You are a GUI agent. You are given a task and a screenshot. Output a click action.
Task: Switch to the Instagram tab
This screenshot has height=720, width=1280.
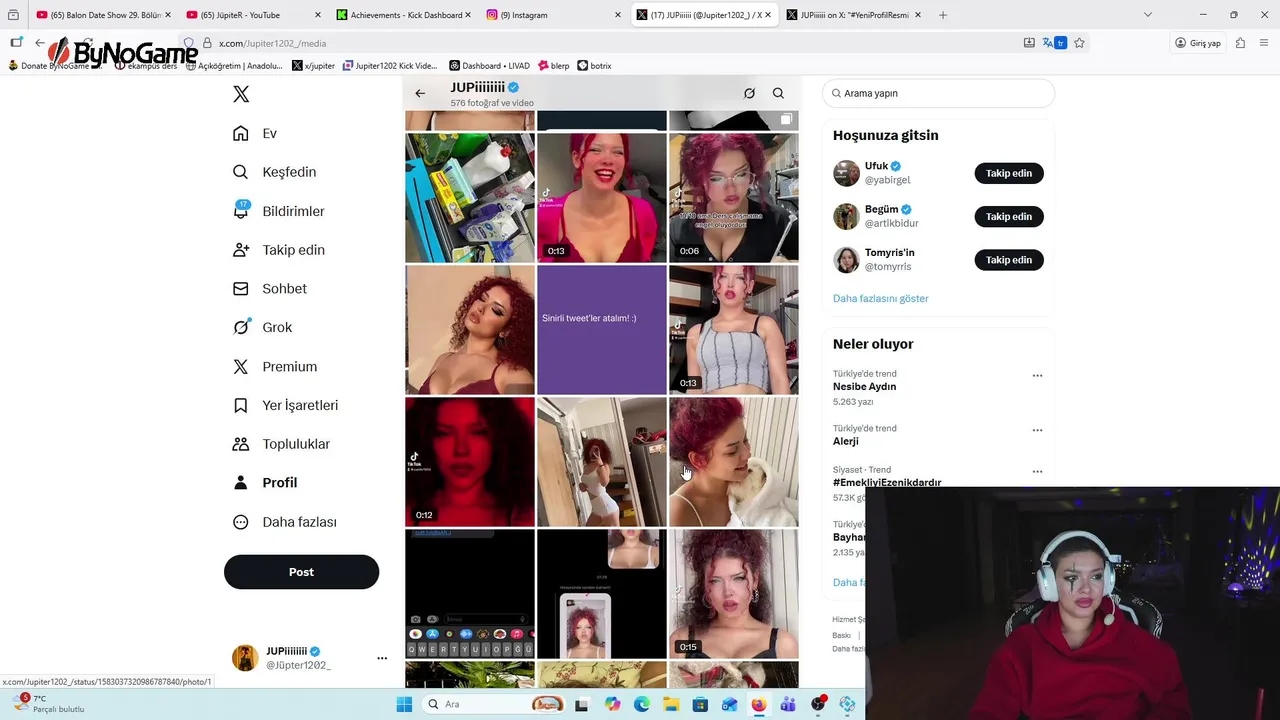pos(553,15)
